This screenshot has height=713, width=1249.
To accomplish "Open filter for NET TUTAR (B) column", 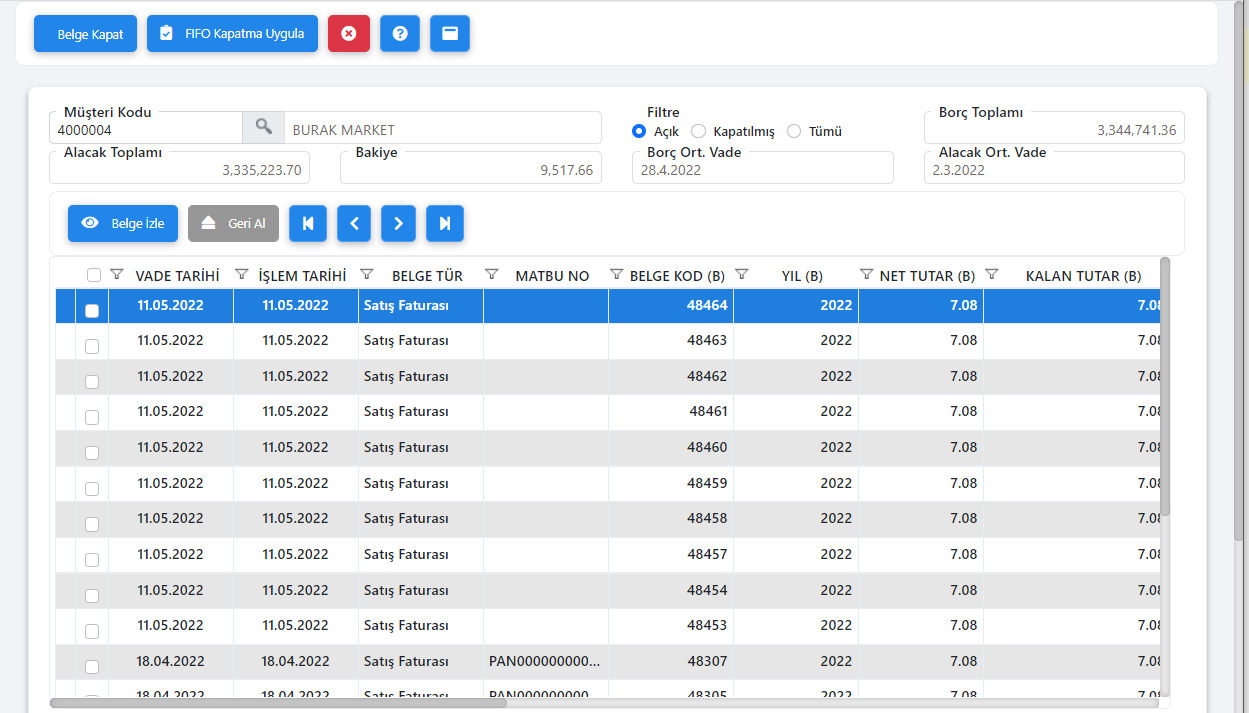I will (867, 274).
